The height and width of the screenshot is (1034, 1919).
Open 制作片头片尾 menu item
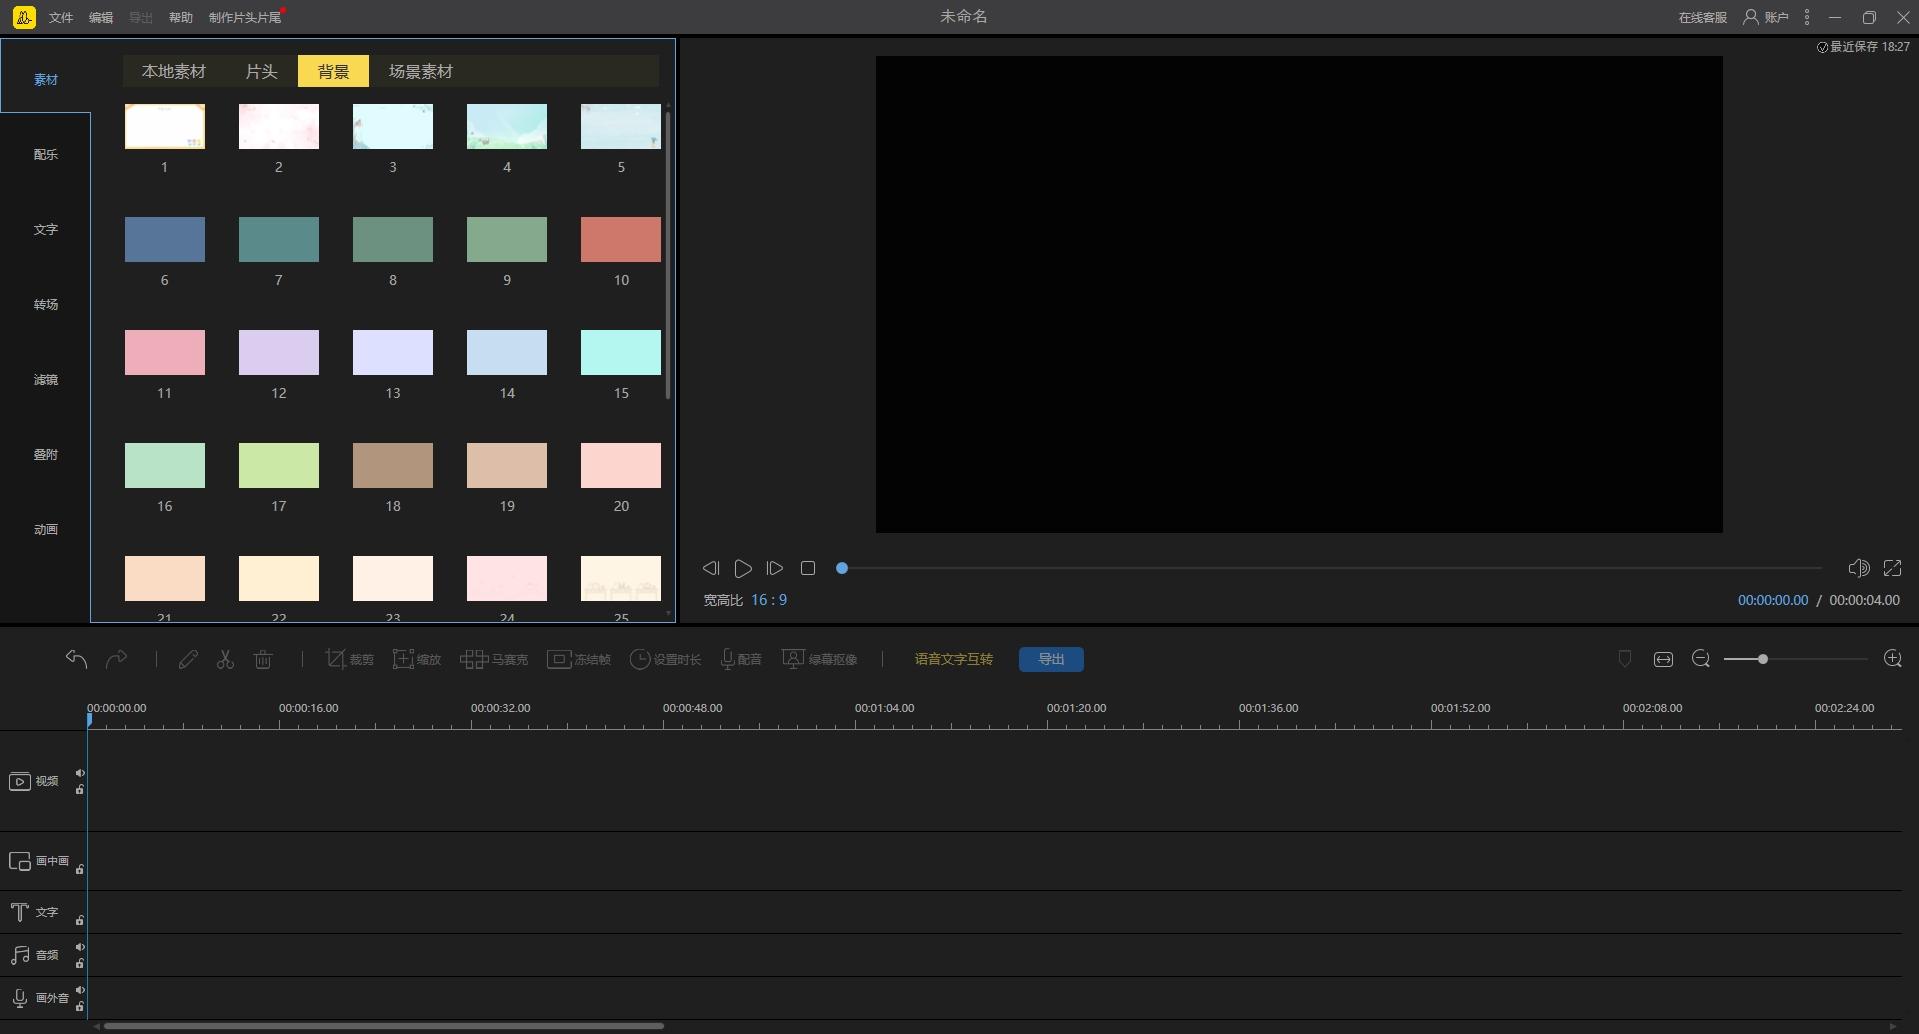click(x=245, y=17)
